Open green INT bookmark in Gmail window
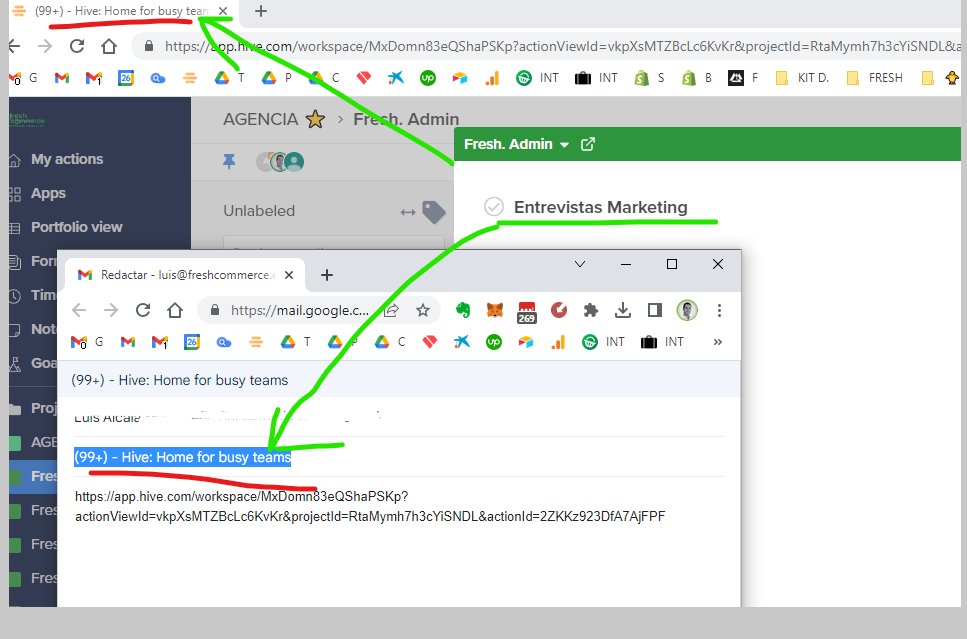Screen dimensions: 967x639 tap(603, 342)
